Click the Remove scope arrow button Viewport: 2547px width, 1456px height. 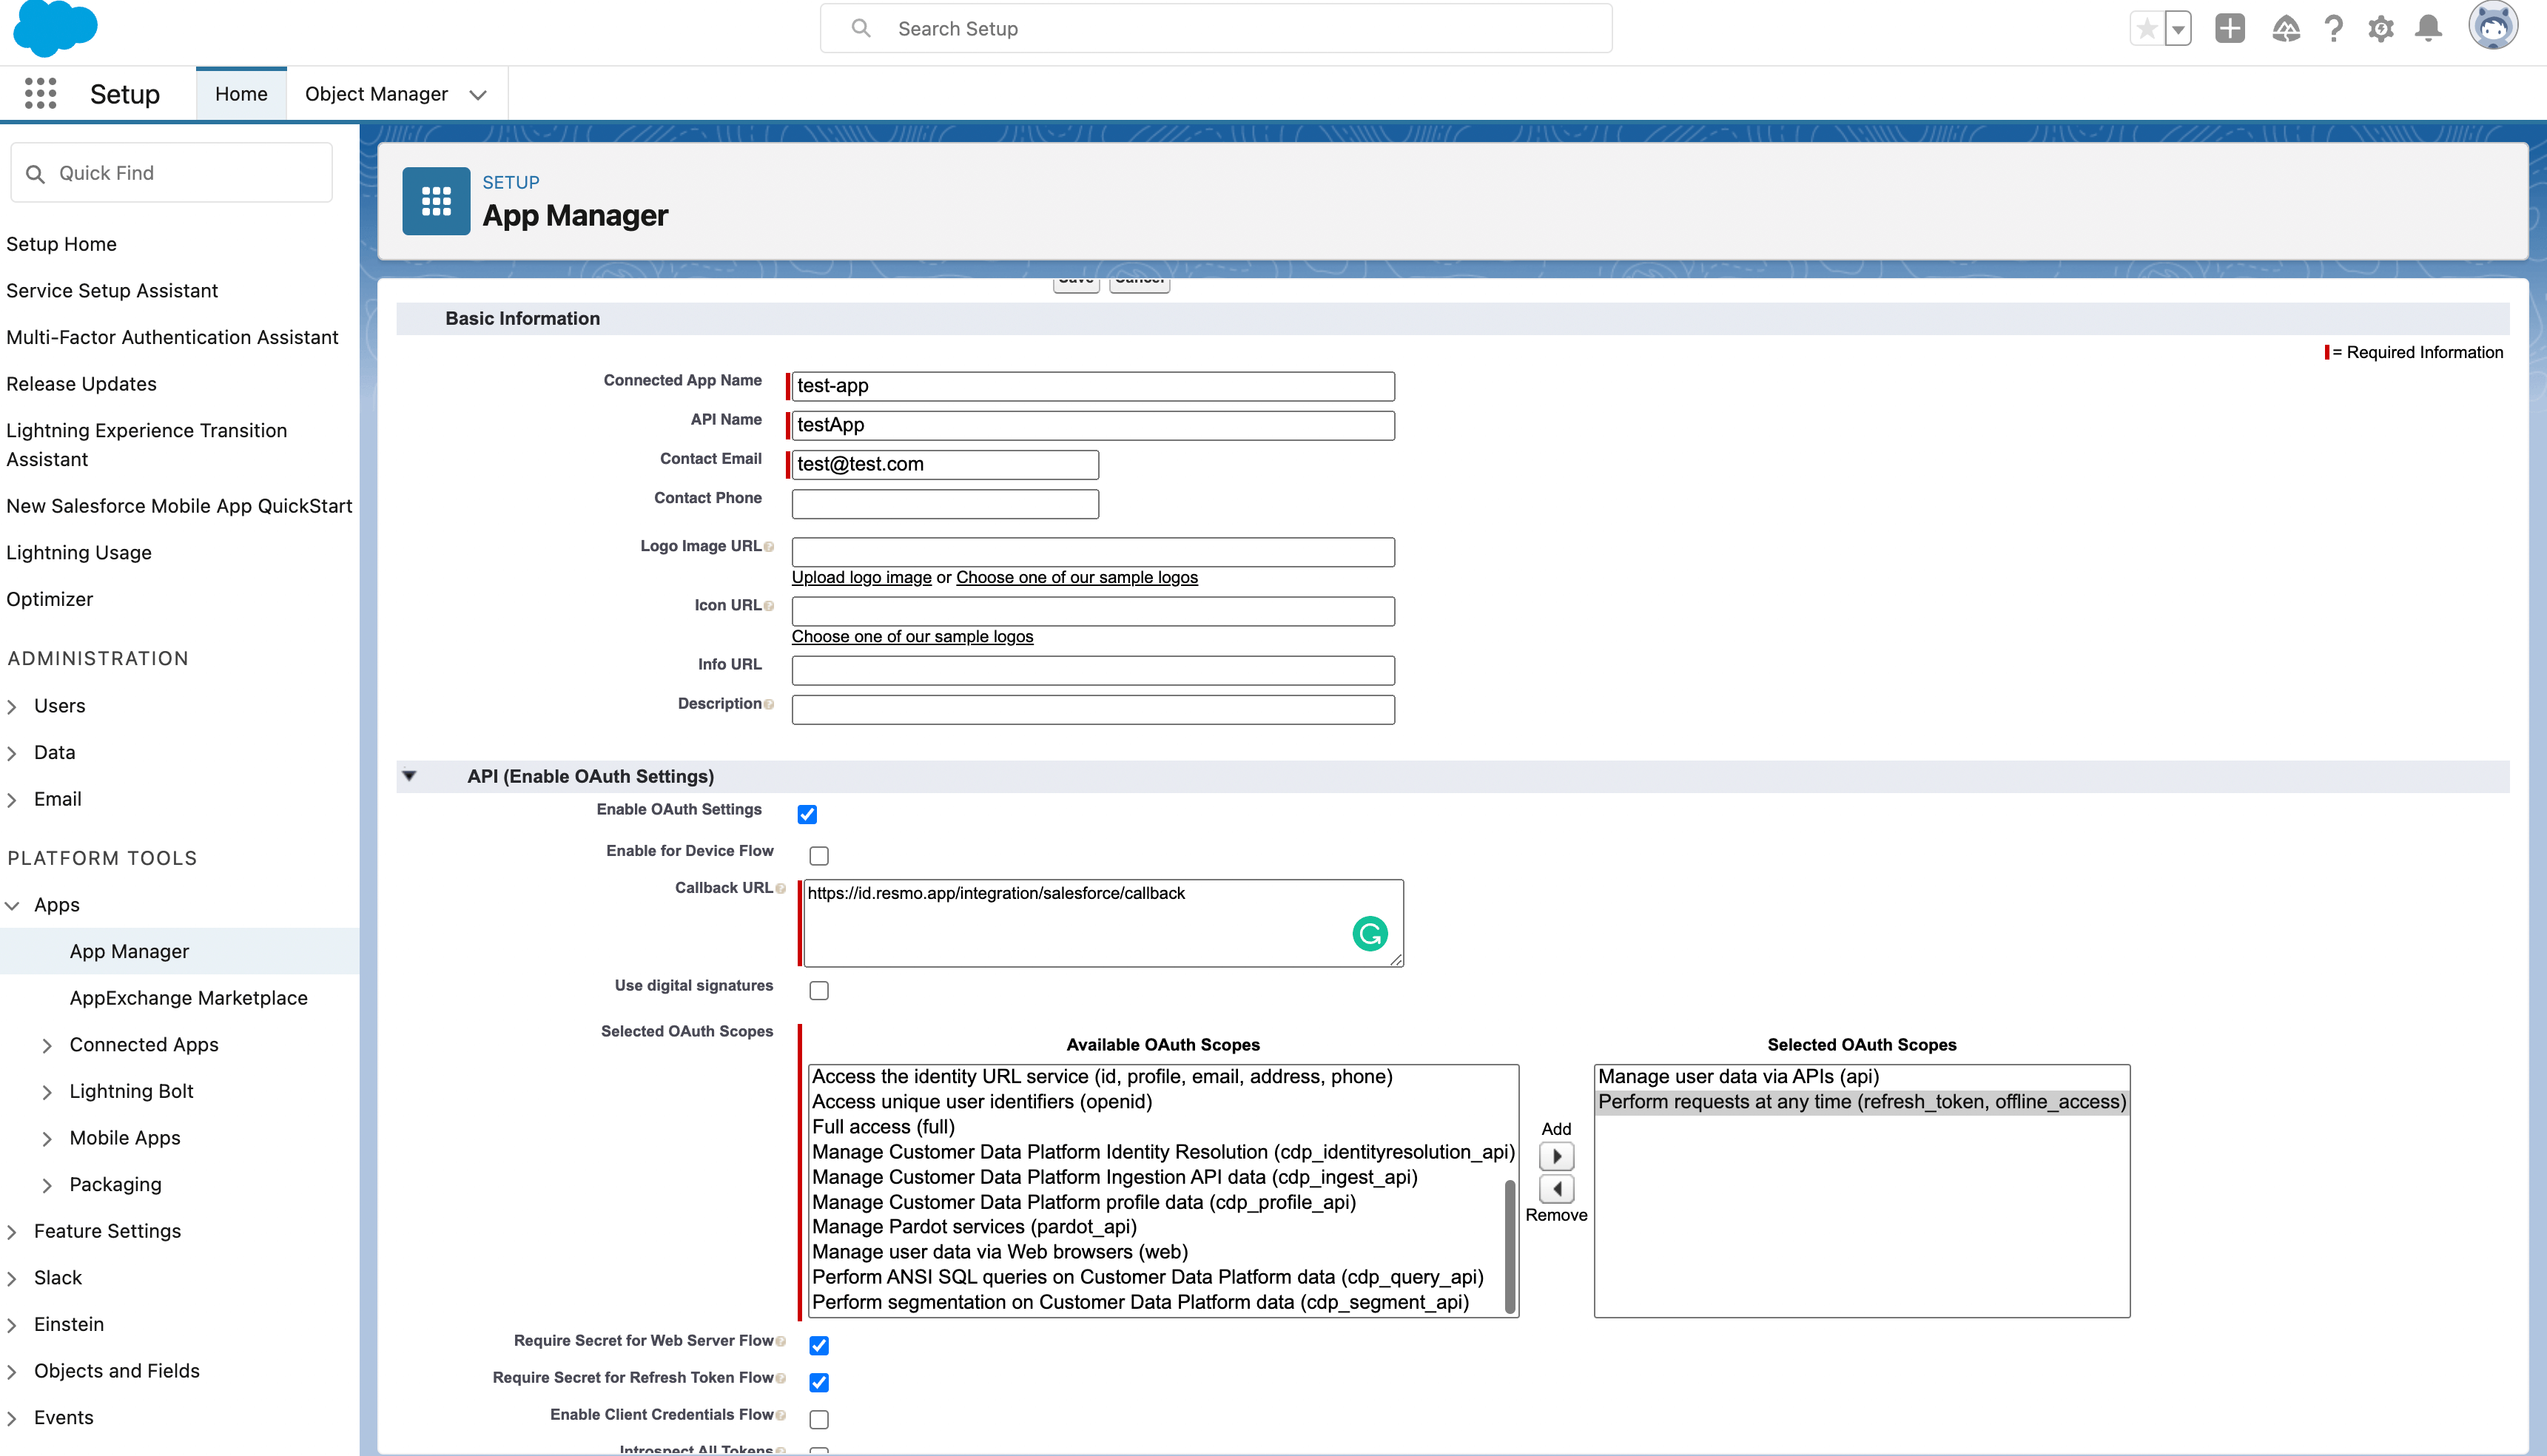1556,1188
